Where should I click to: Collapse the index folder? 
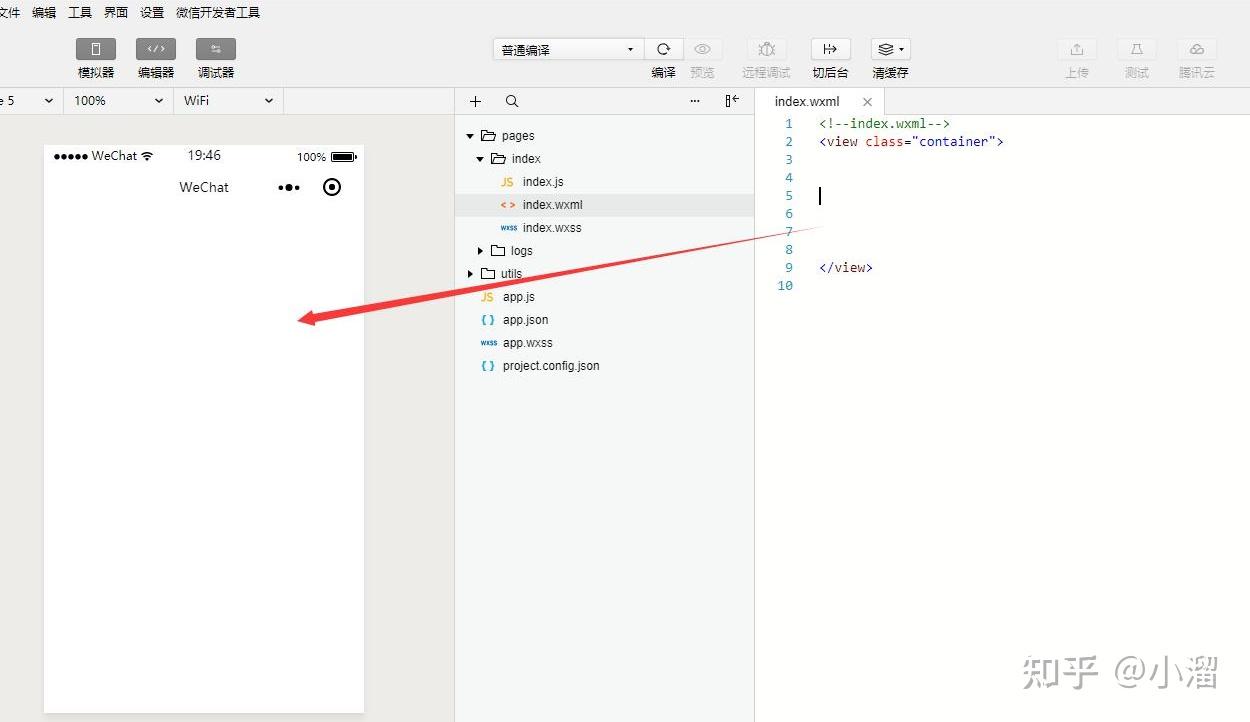[x=480, y=159]
